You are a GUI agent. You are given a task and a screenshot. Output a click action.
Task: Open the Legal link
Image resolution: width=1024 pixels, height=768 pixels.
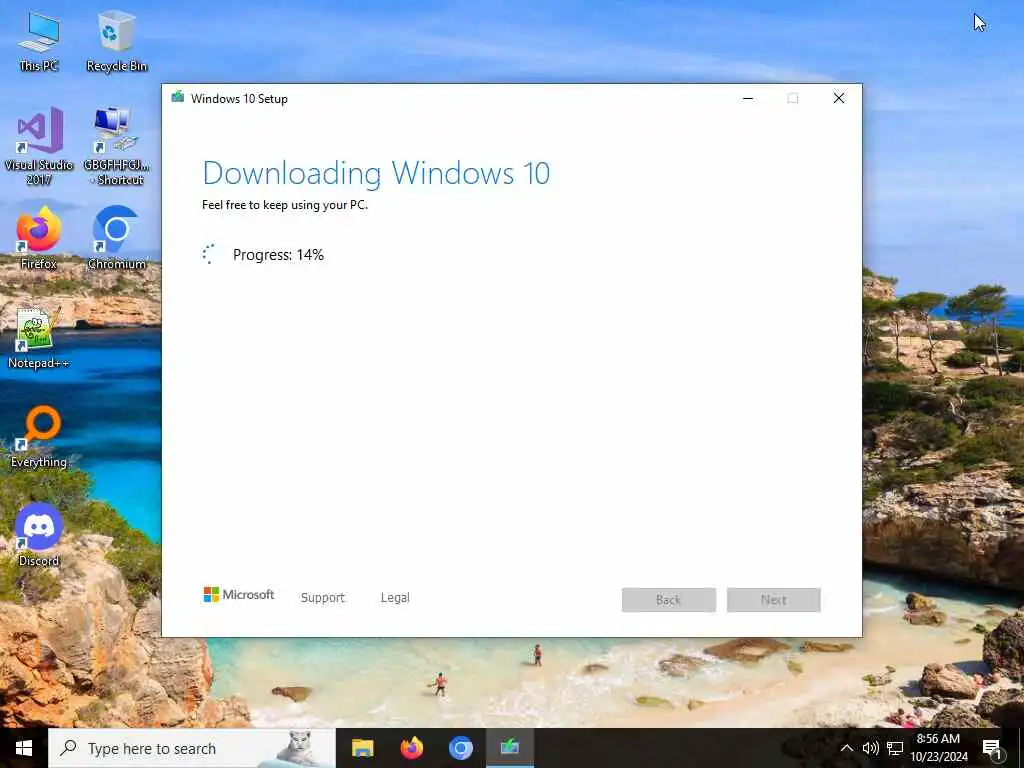395,598
